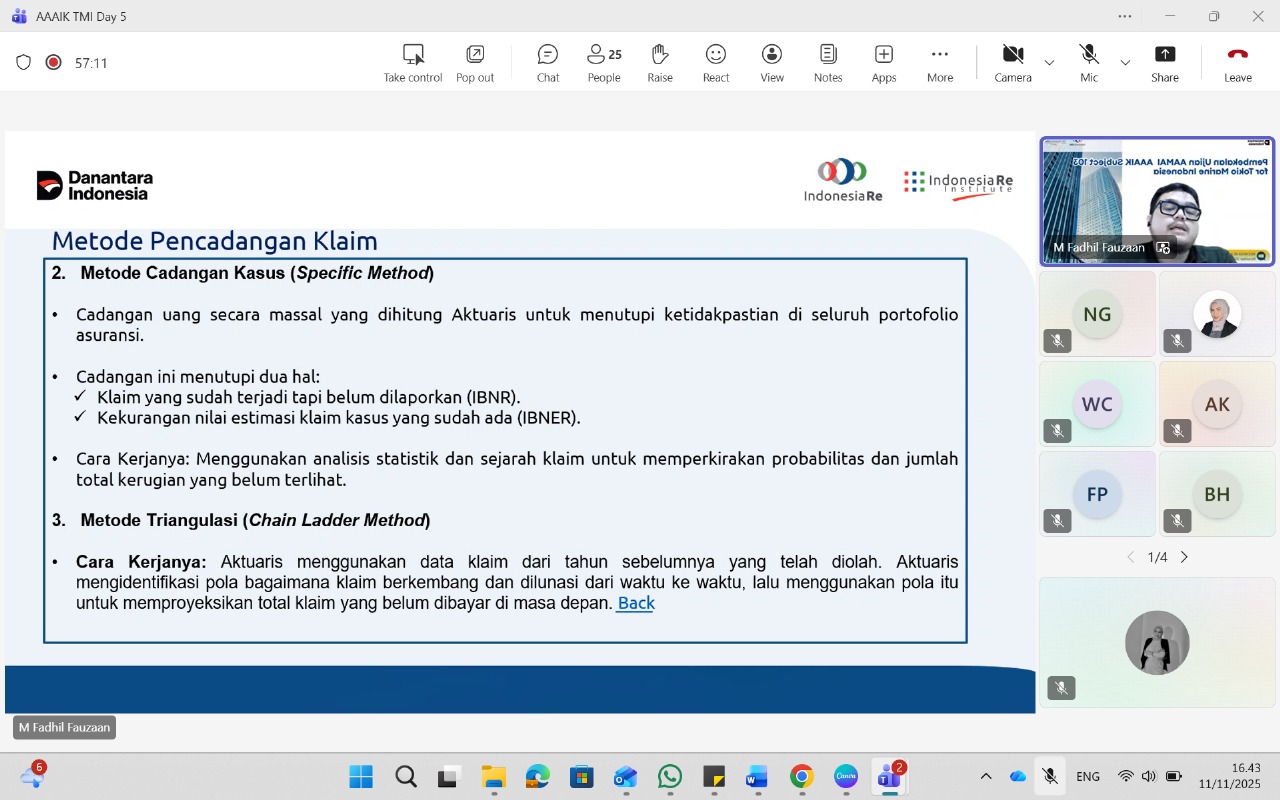1280x800 pixels.
Task: Open the React emoji menu
Action: [x=715, y=63]
